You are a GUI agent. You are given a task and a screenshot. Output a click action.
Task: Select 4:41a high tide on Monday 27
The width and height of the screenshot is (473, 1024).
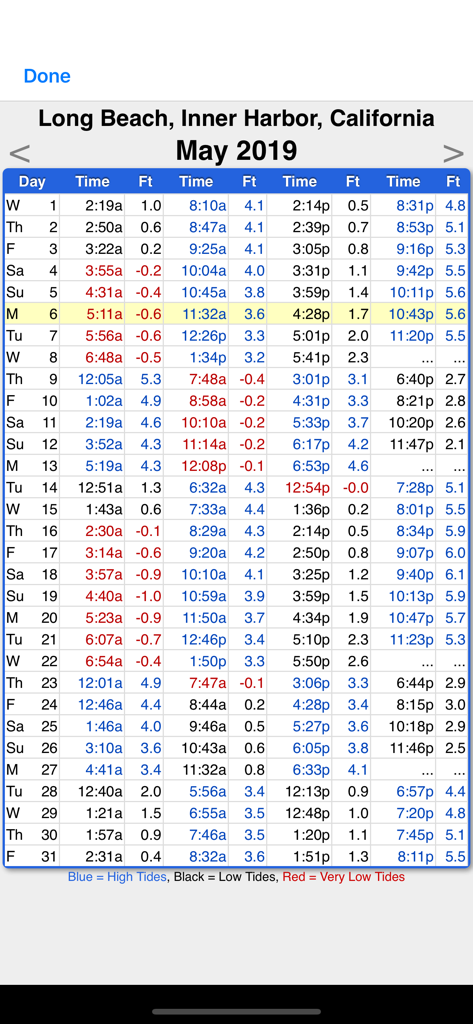click(x=105, y=769)
